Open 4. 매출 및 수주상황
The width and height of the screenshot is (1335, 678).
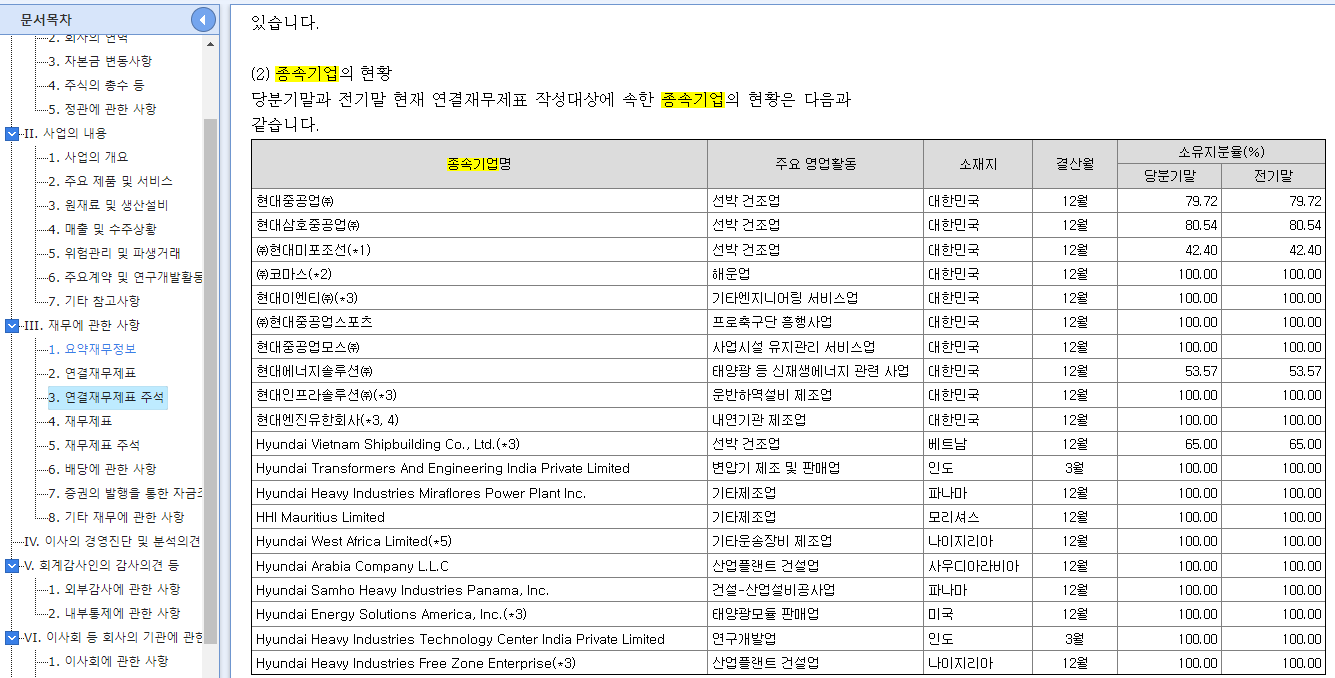pyautogui.click(x=102, y=229)
